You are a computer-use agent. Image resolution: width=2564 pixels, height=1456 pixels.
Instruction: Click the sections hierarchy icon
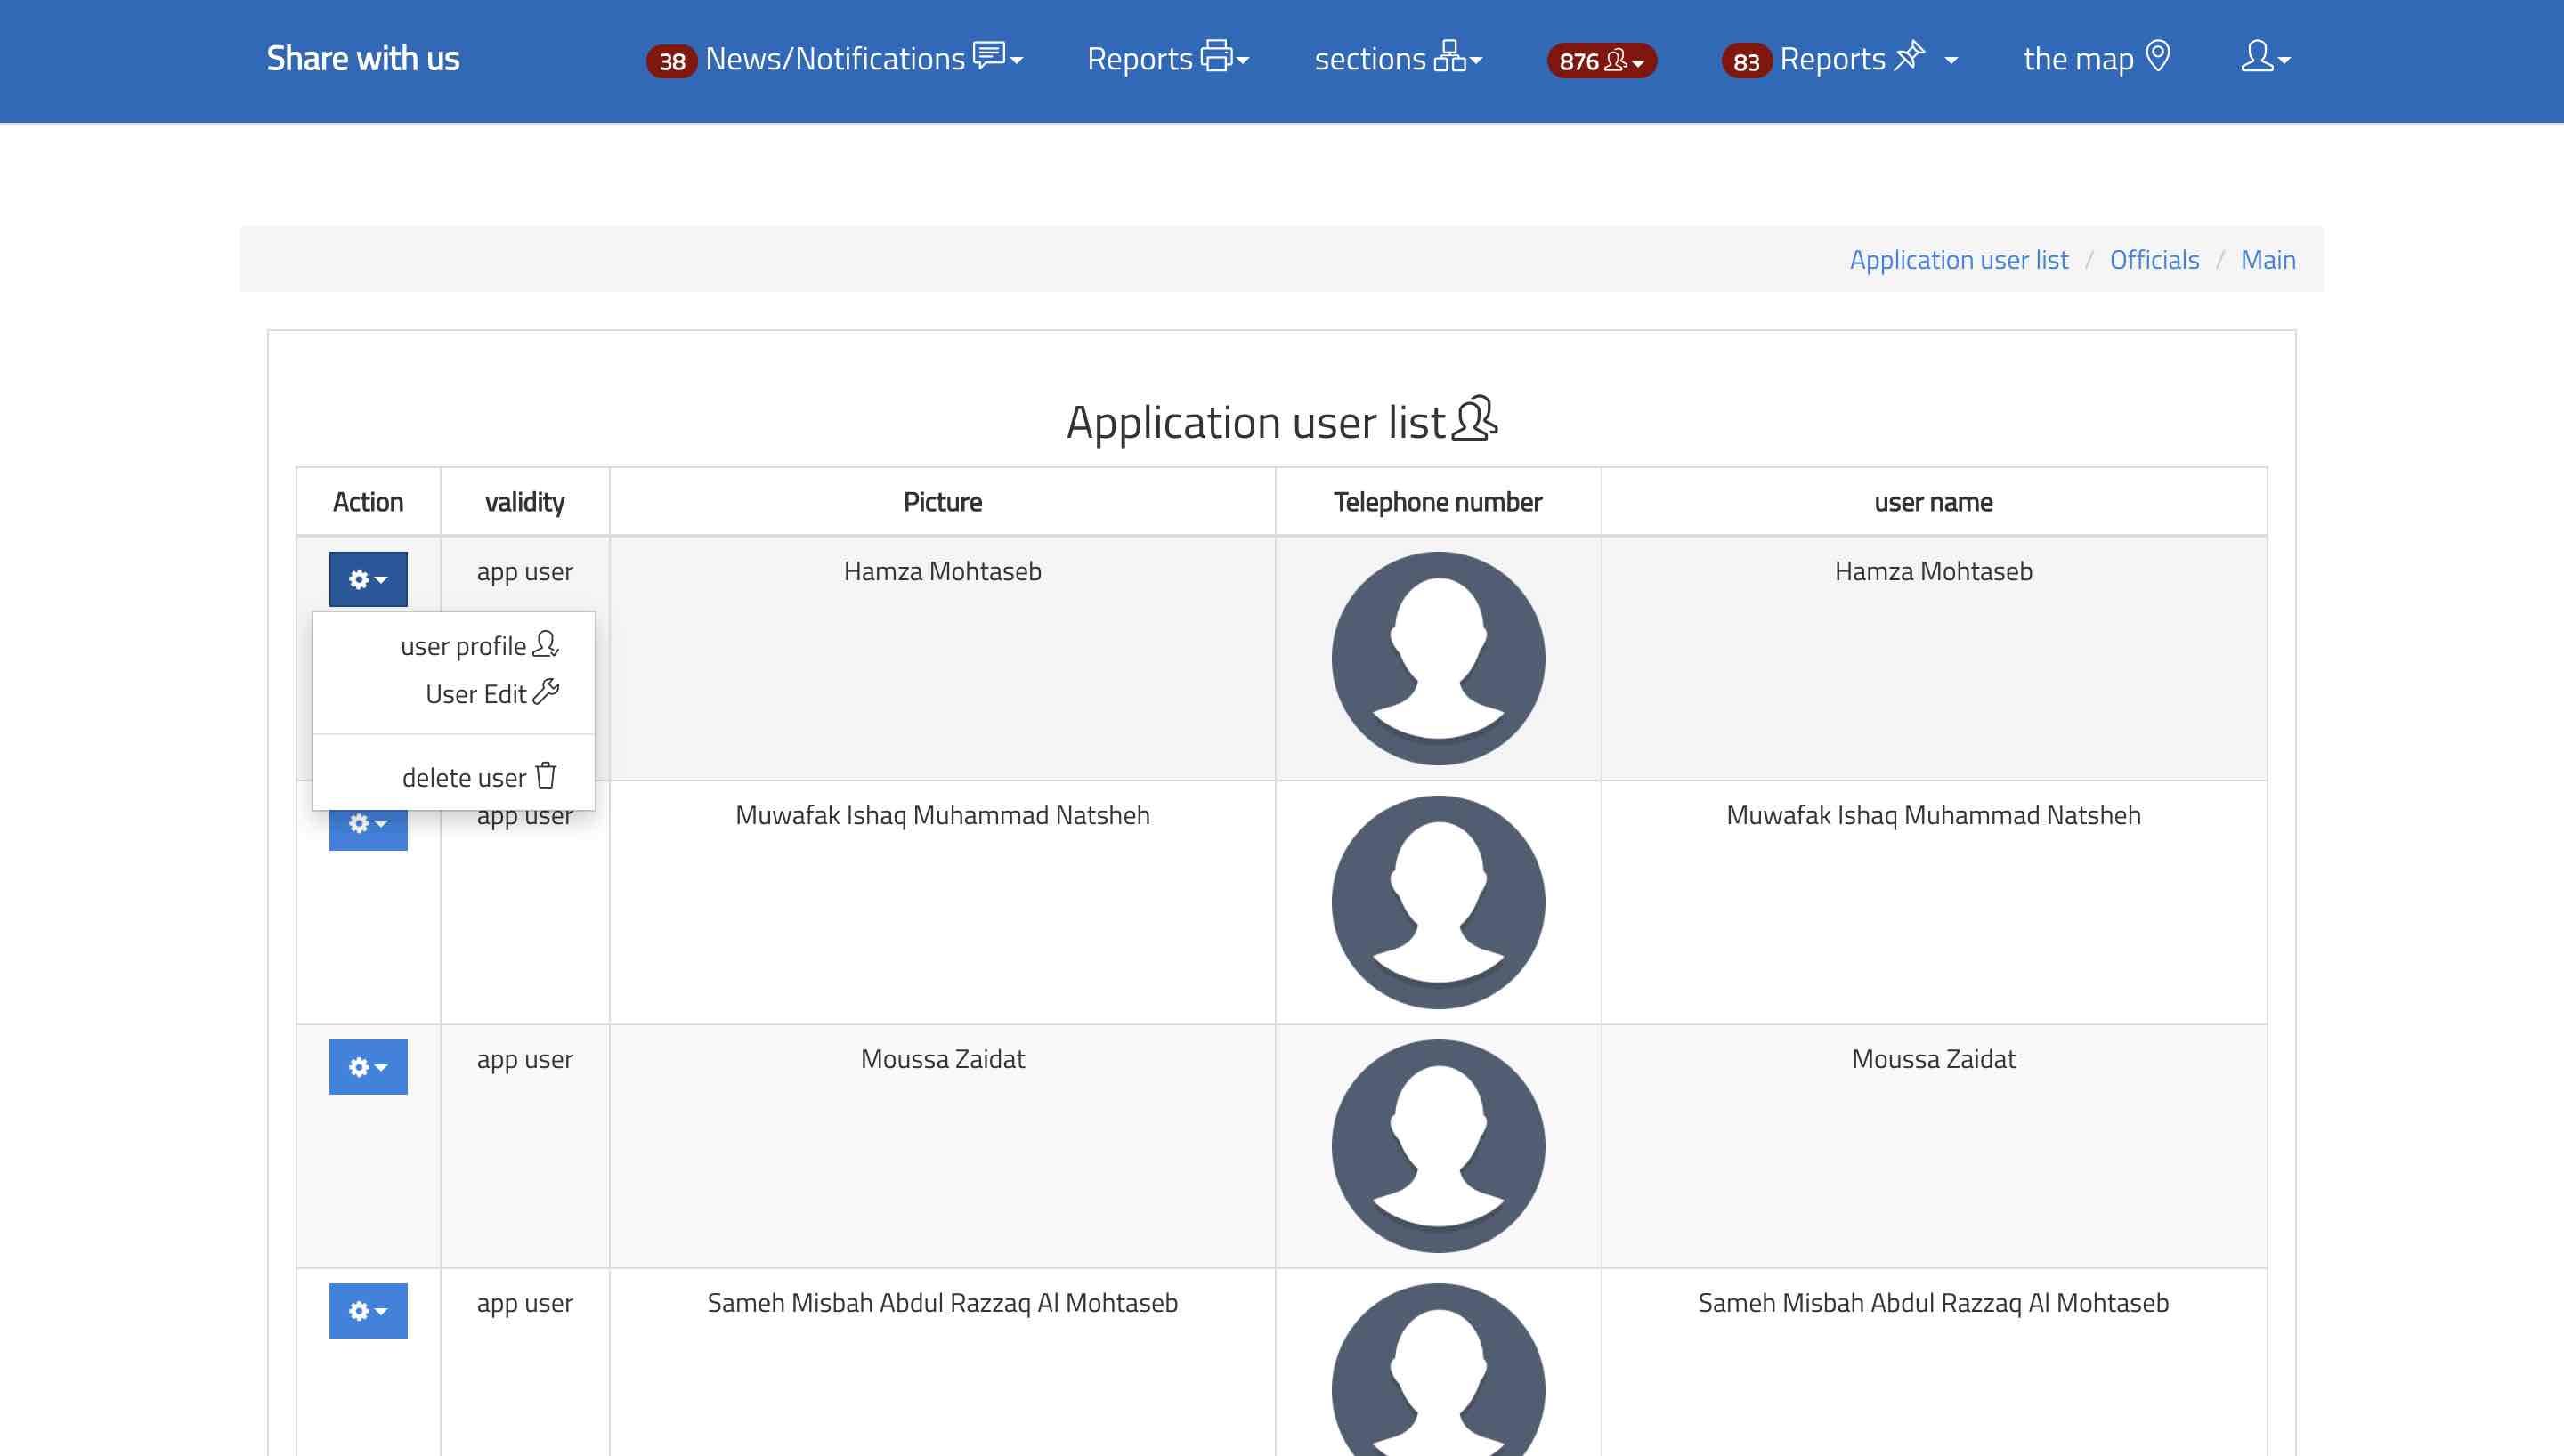click(1449, 56)
